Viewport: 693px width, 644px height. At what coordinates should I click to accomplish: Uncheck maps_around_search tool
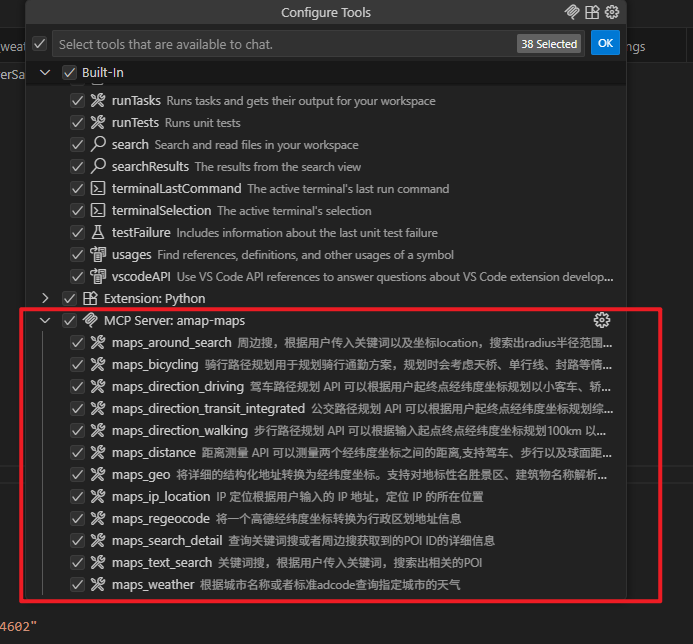(77, 343)
